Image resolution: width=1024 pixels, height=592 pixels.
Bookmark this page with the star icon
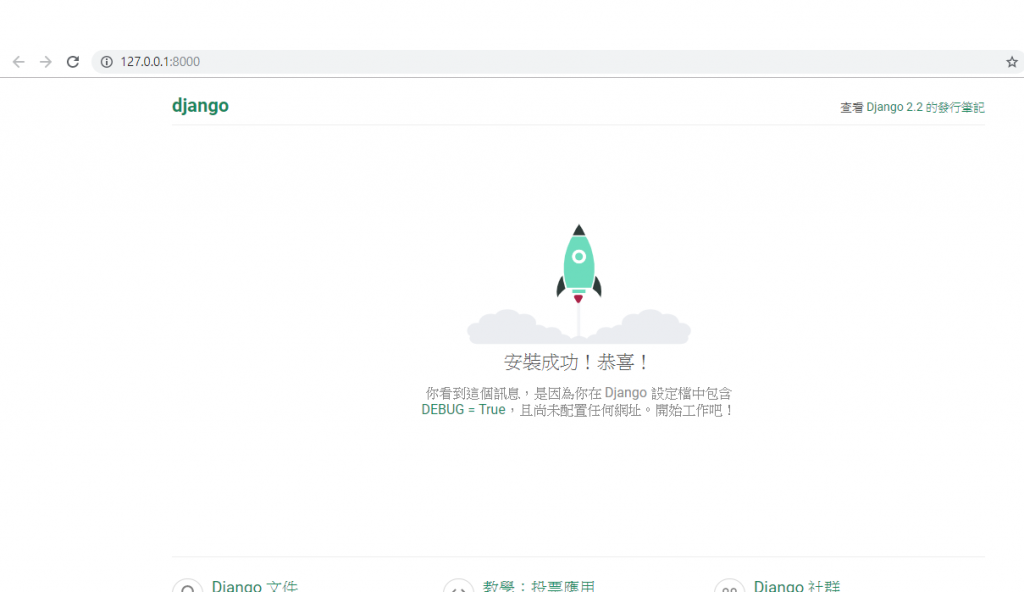[x=1012, y=61]
